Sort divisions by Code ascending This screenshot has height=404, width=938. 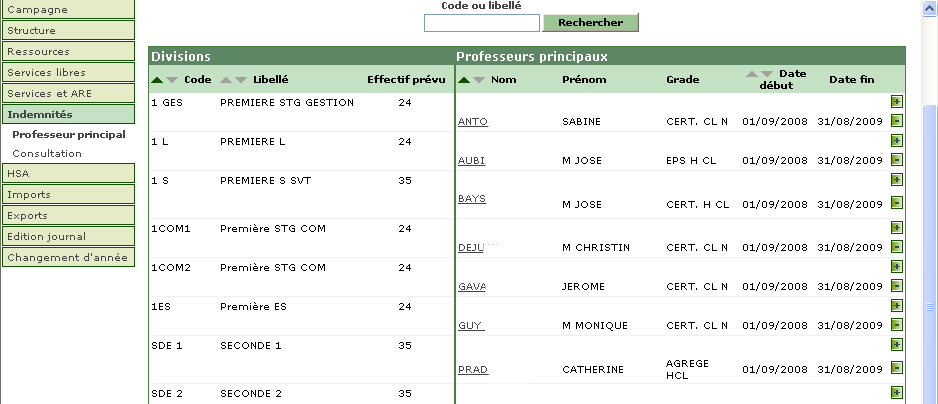(157, 80)
